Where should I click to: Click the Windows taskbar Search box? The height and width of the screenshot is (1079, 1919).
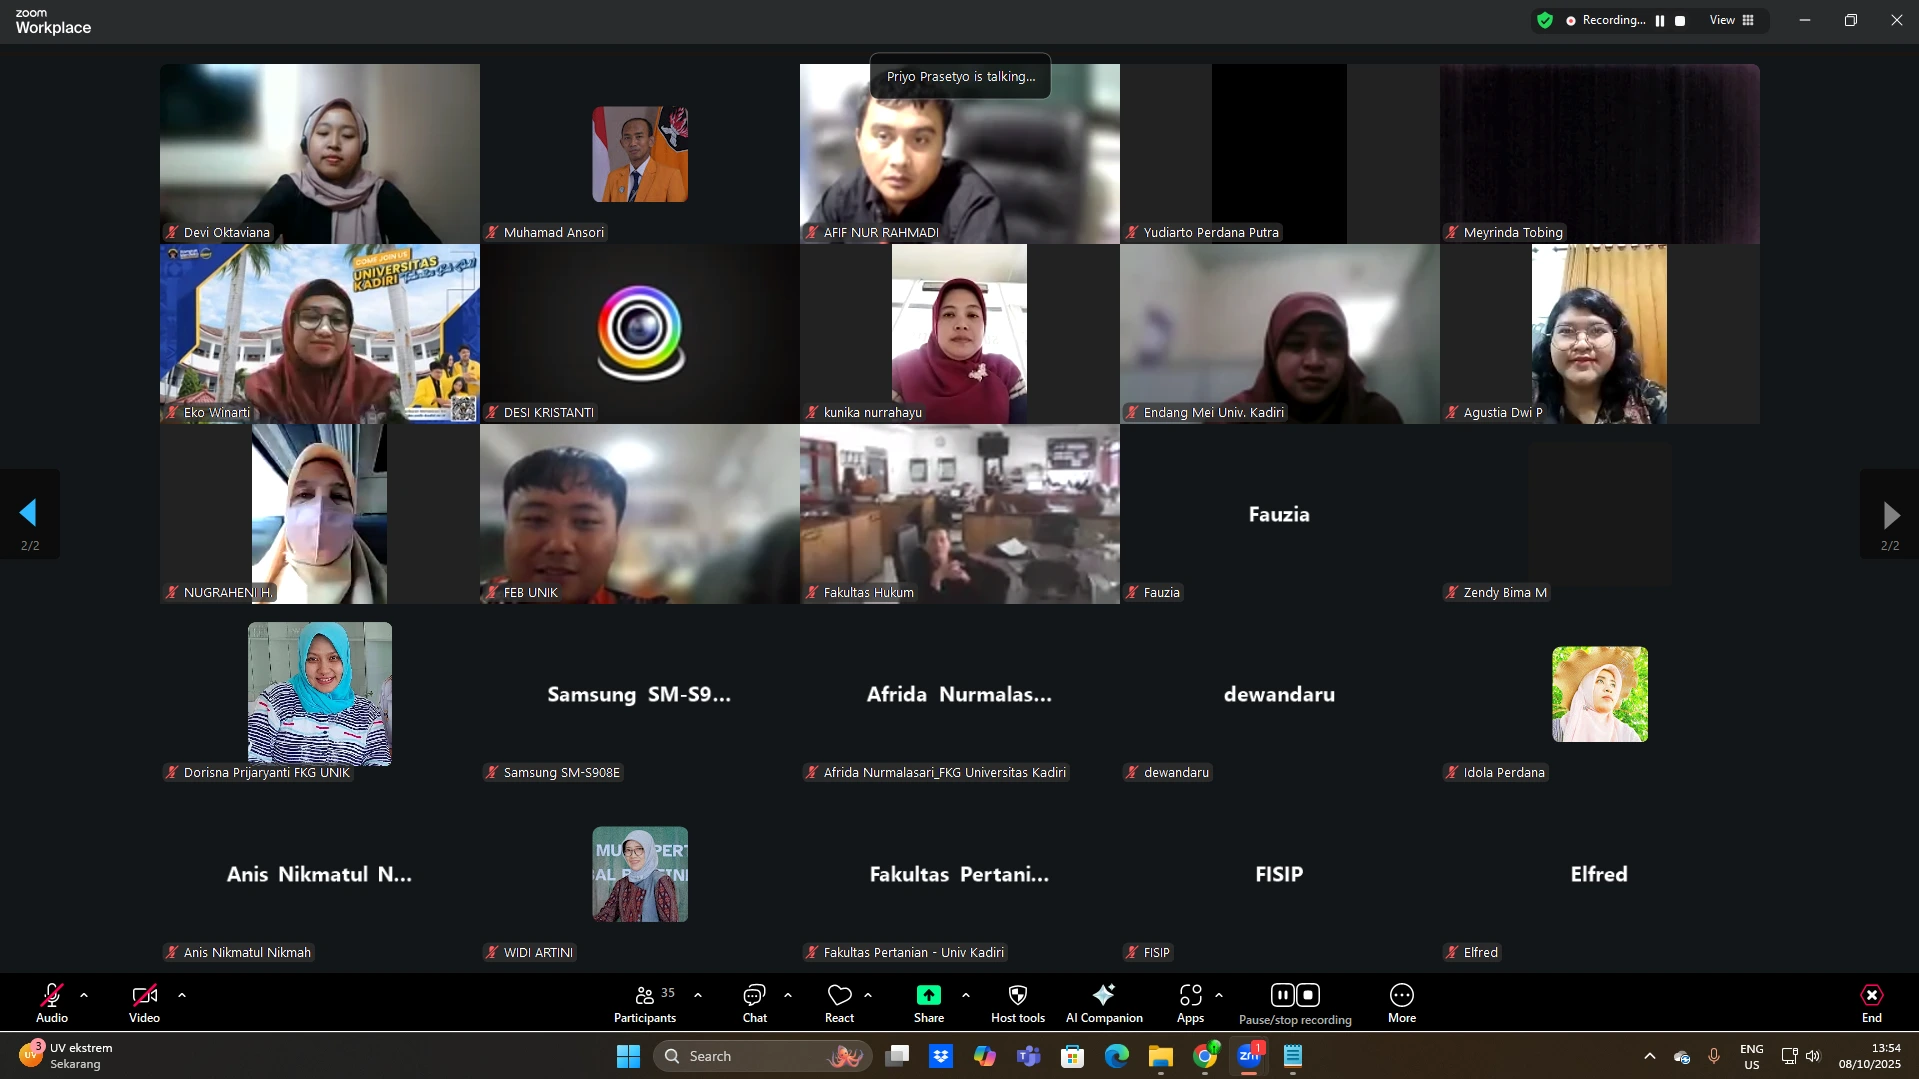761,1056
